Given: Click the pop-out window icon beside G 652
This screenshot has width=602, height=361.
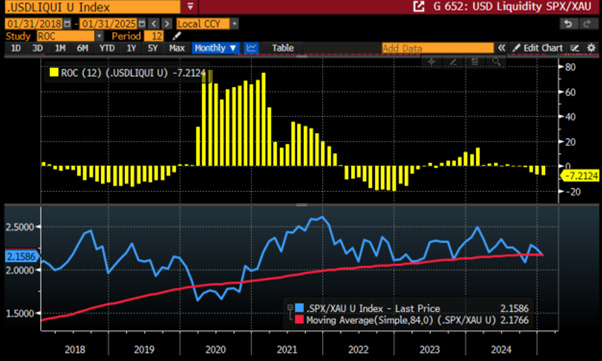Looking at the screenshot, I should (419, 7).
